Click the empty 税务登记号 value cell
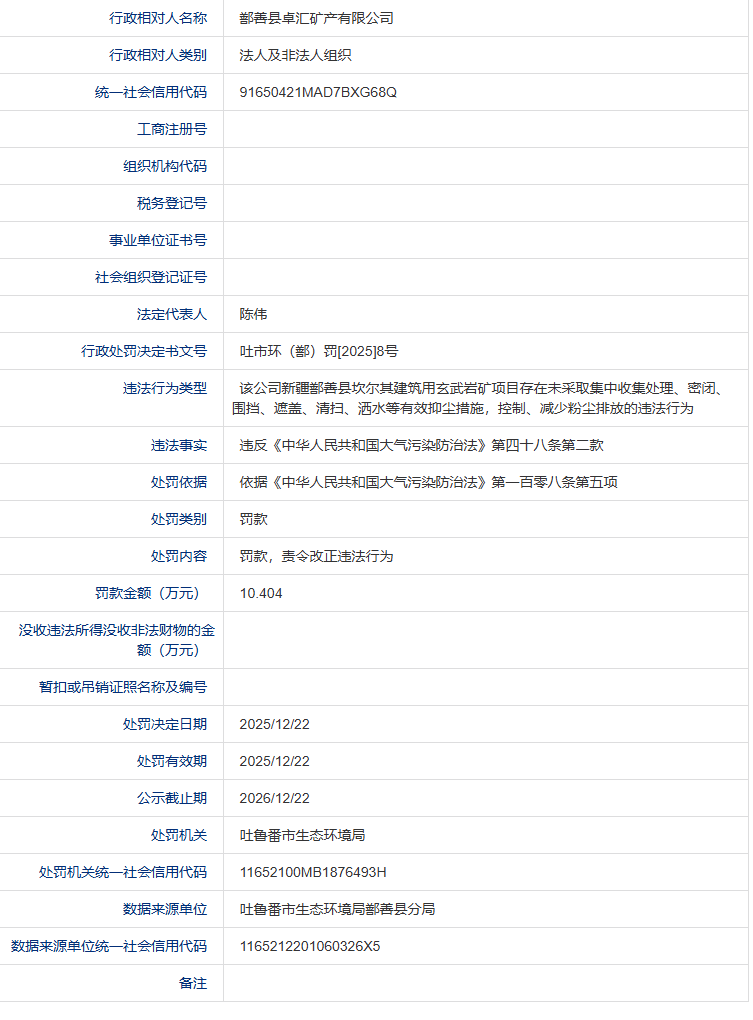 (x=485, y=203)
